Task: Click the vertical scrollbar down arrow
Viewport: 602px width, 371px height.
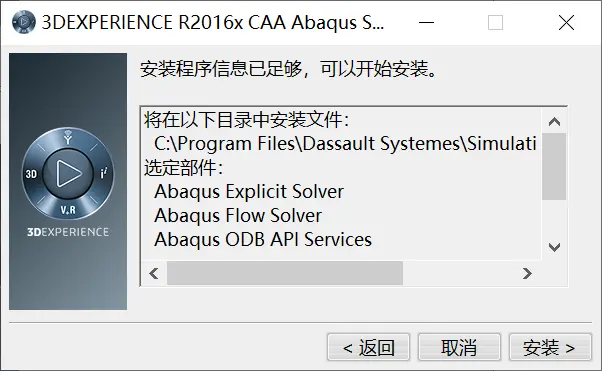Action: point(554,247)
